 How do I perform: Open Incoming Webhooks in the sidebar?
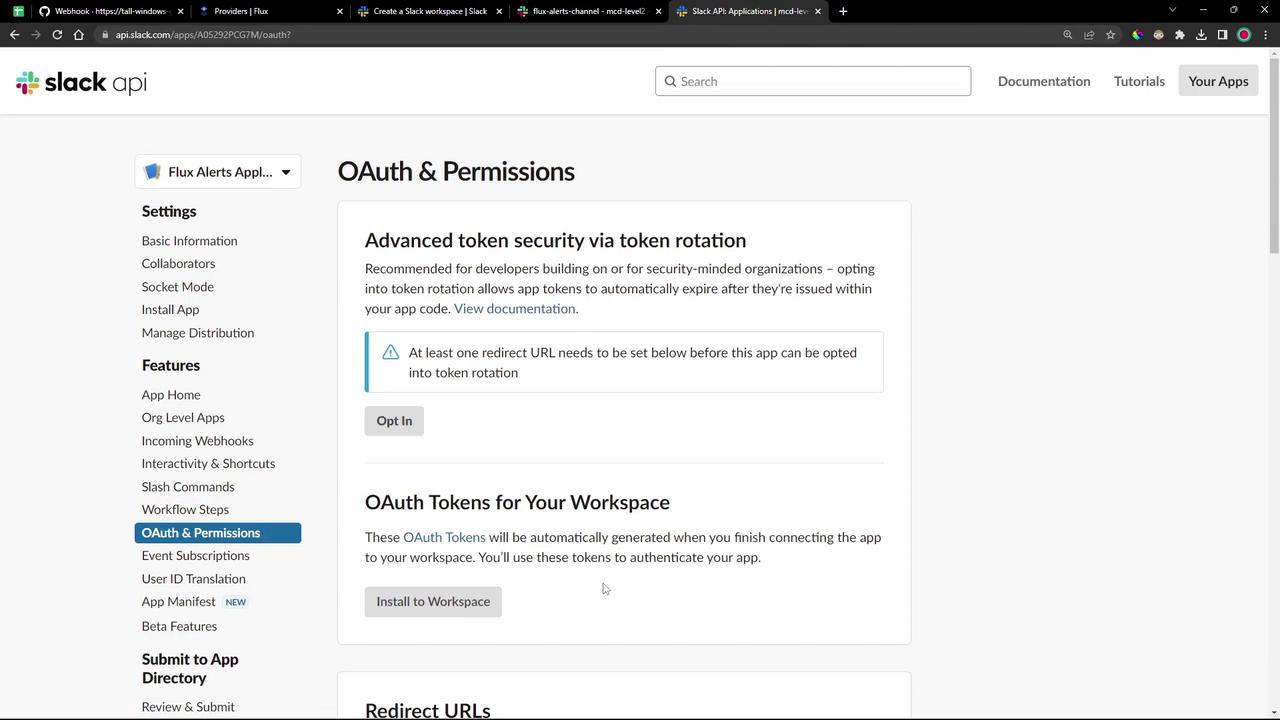tap(197, 441)
